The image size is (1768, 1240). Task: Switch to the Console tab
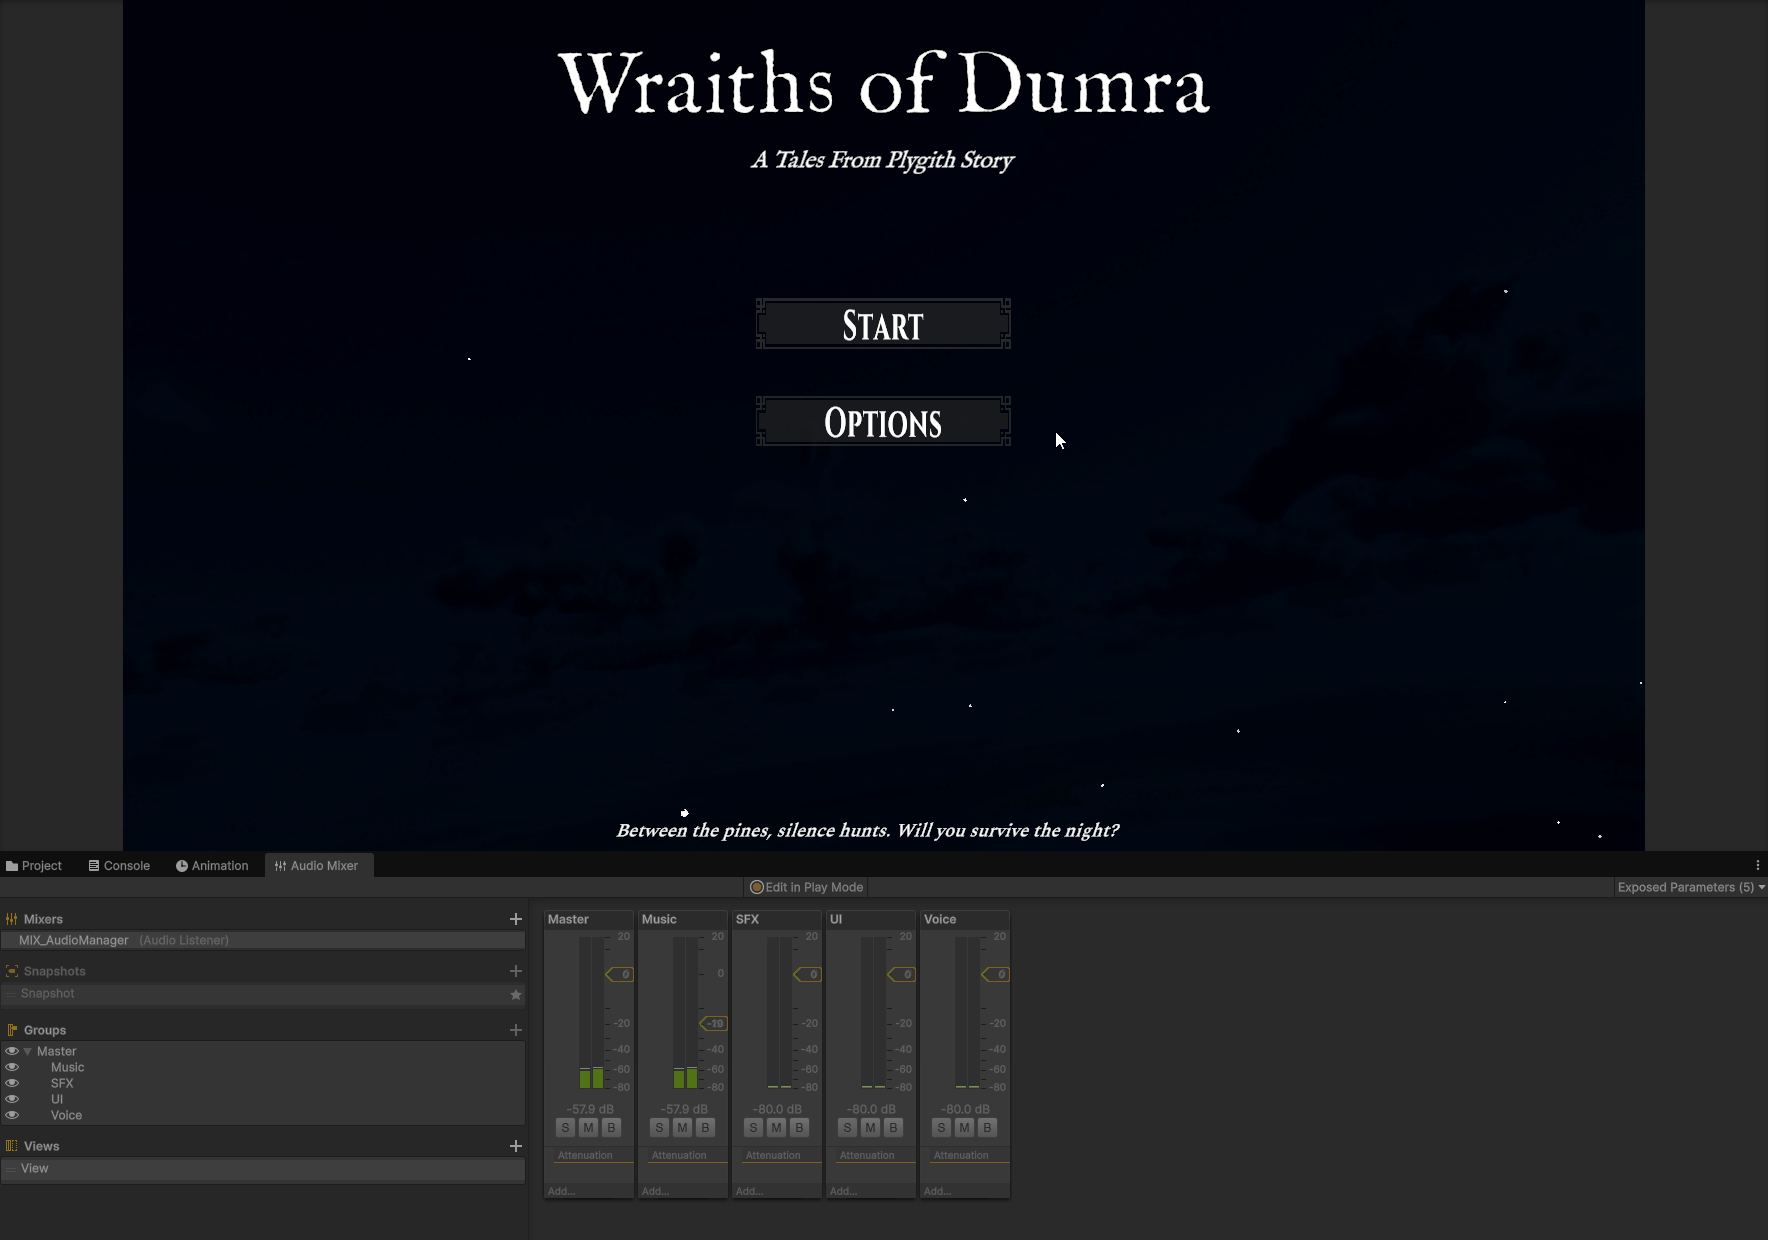pos(119,866)
